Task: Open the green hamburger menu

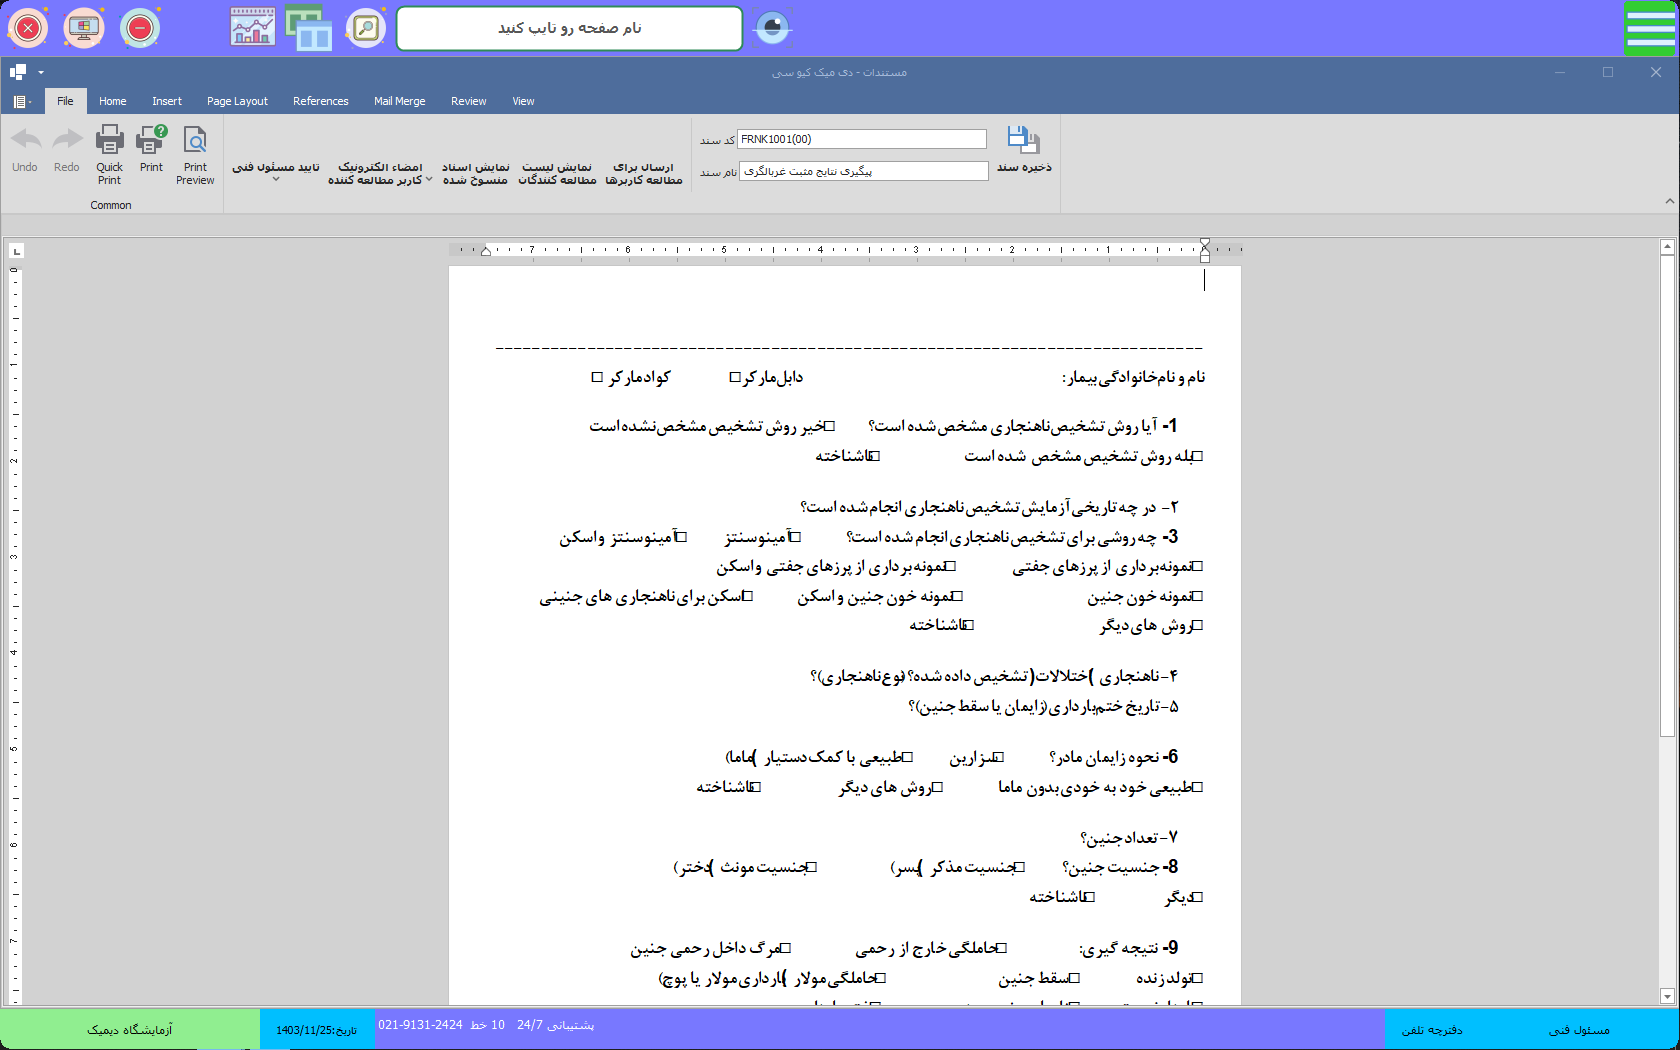Action: coord(1649,29)
